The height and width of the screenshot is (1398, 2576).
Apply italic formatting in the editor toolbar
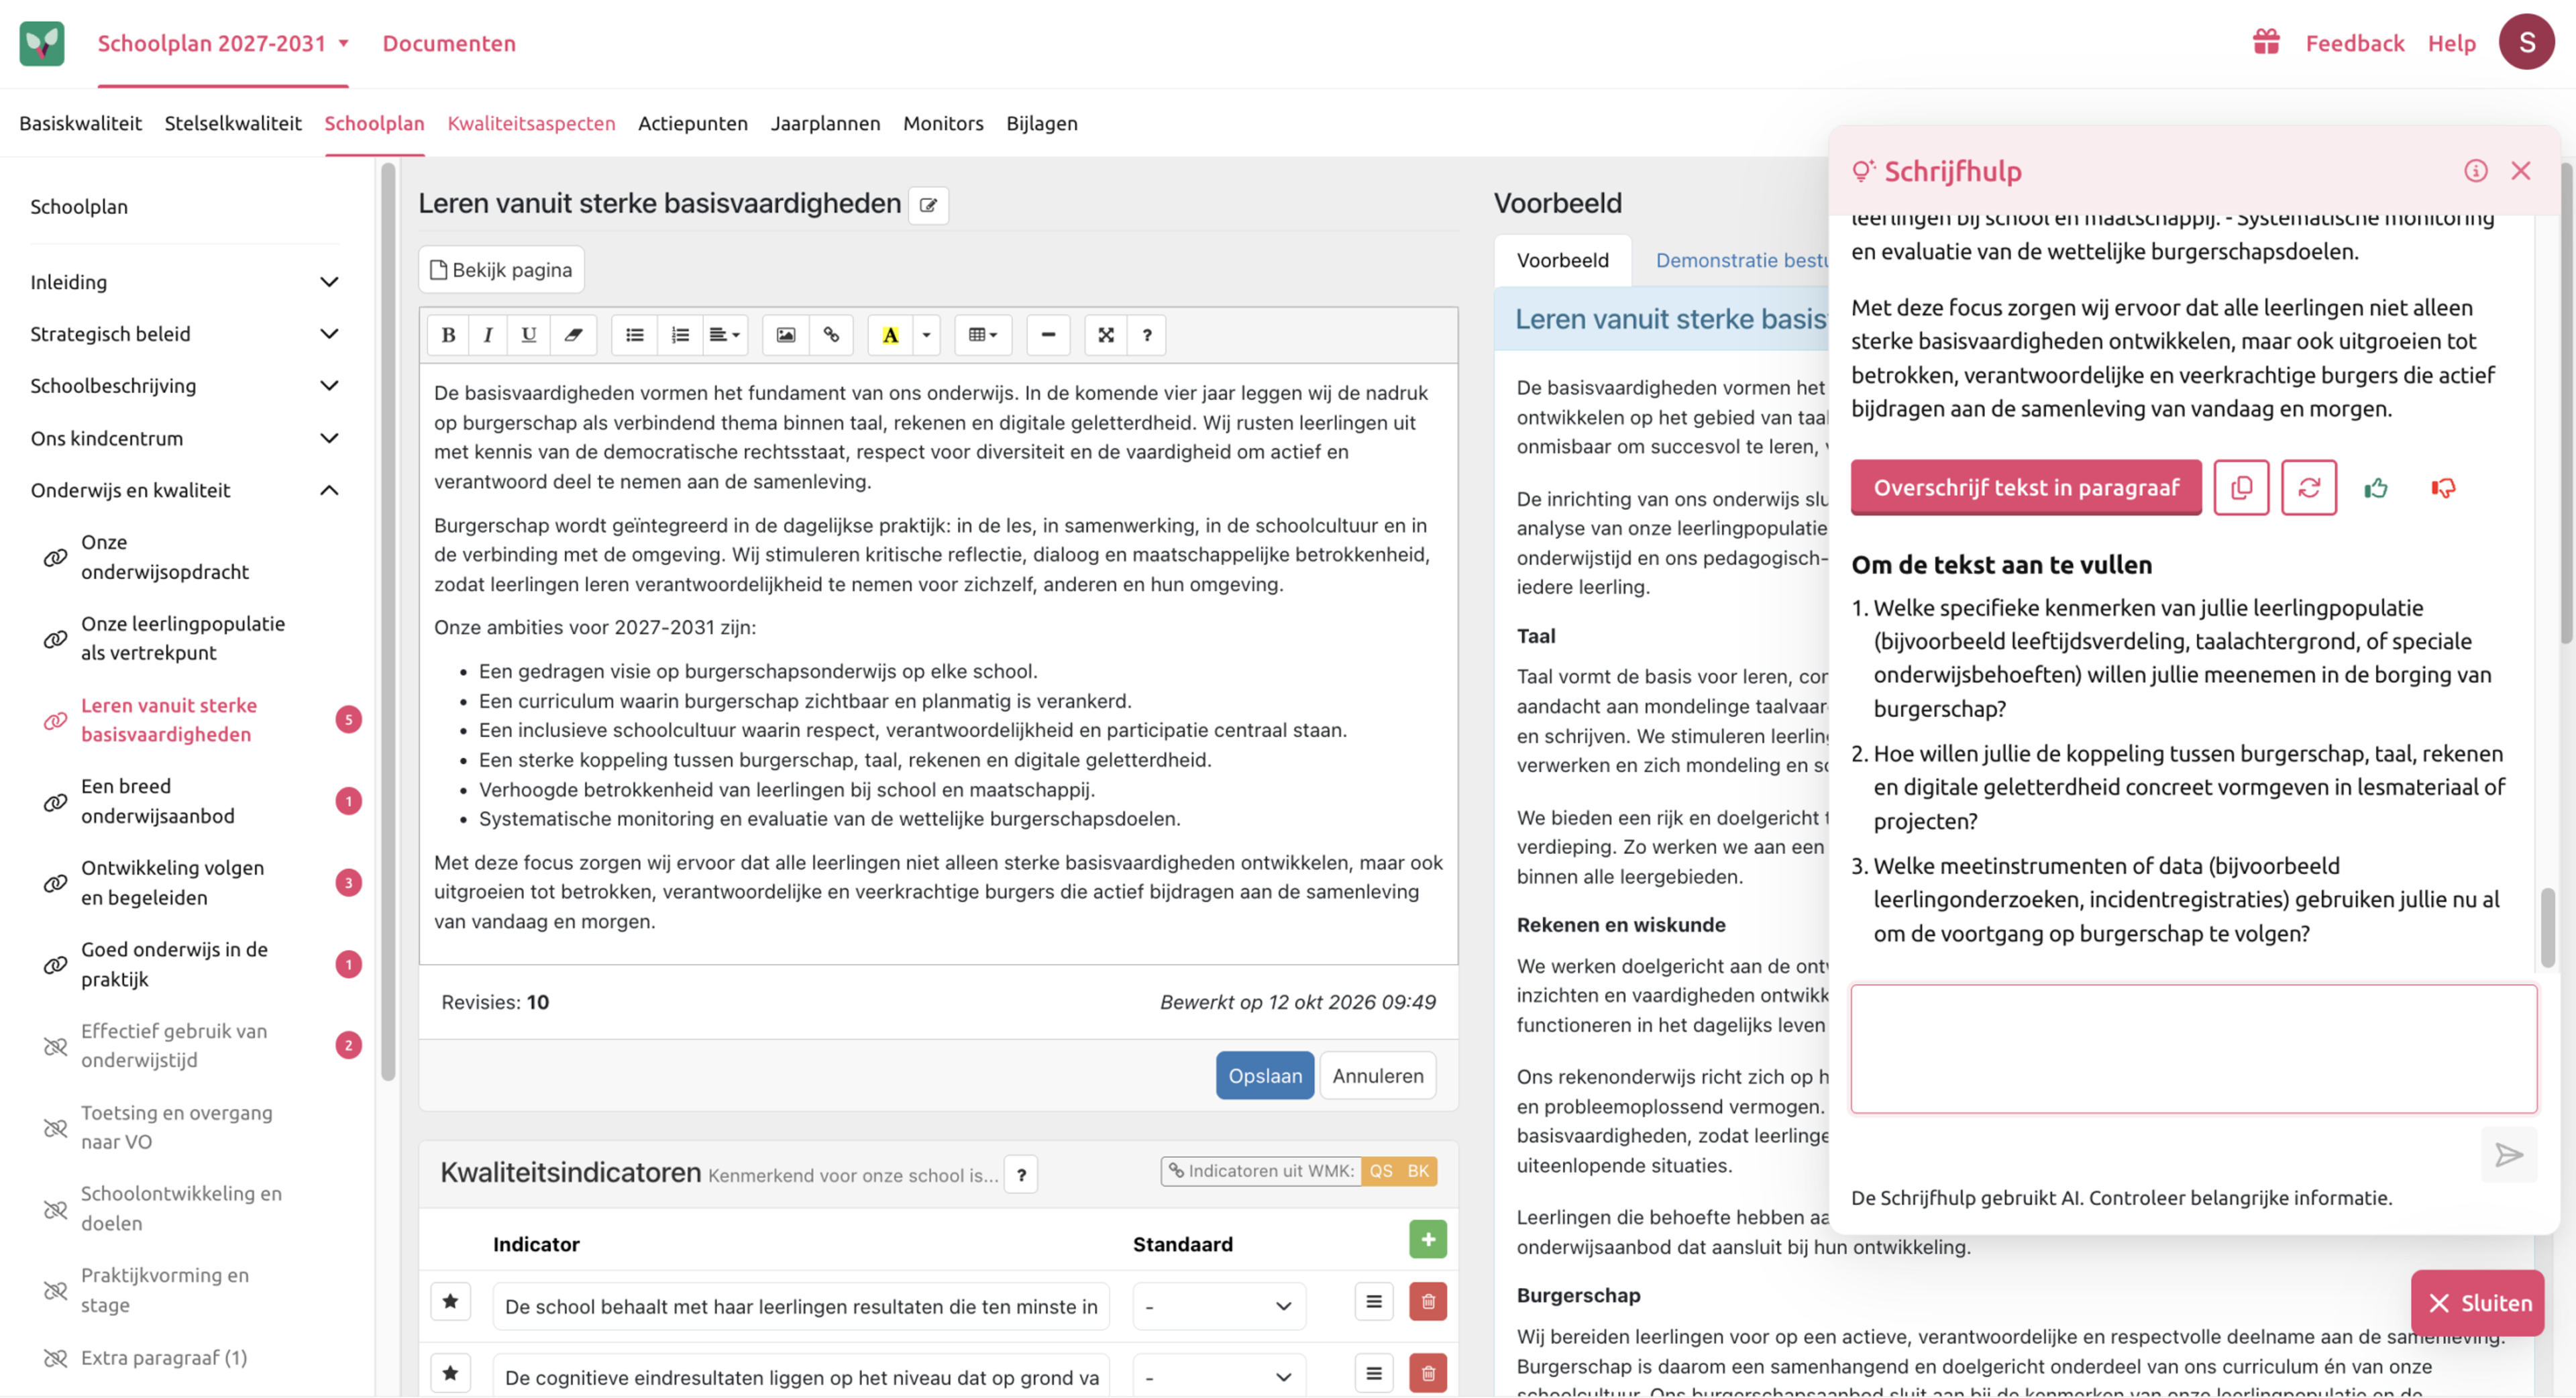pyautogui.click(x=488, y=335)
